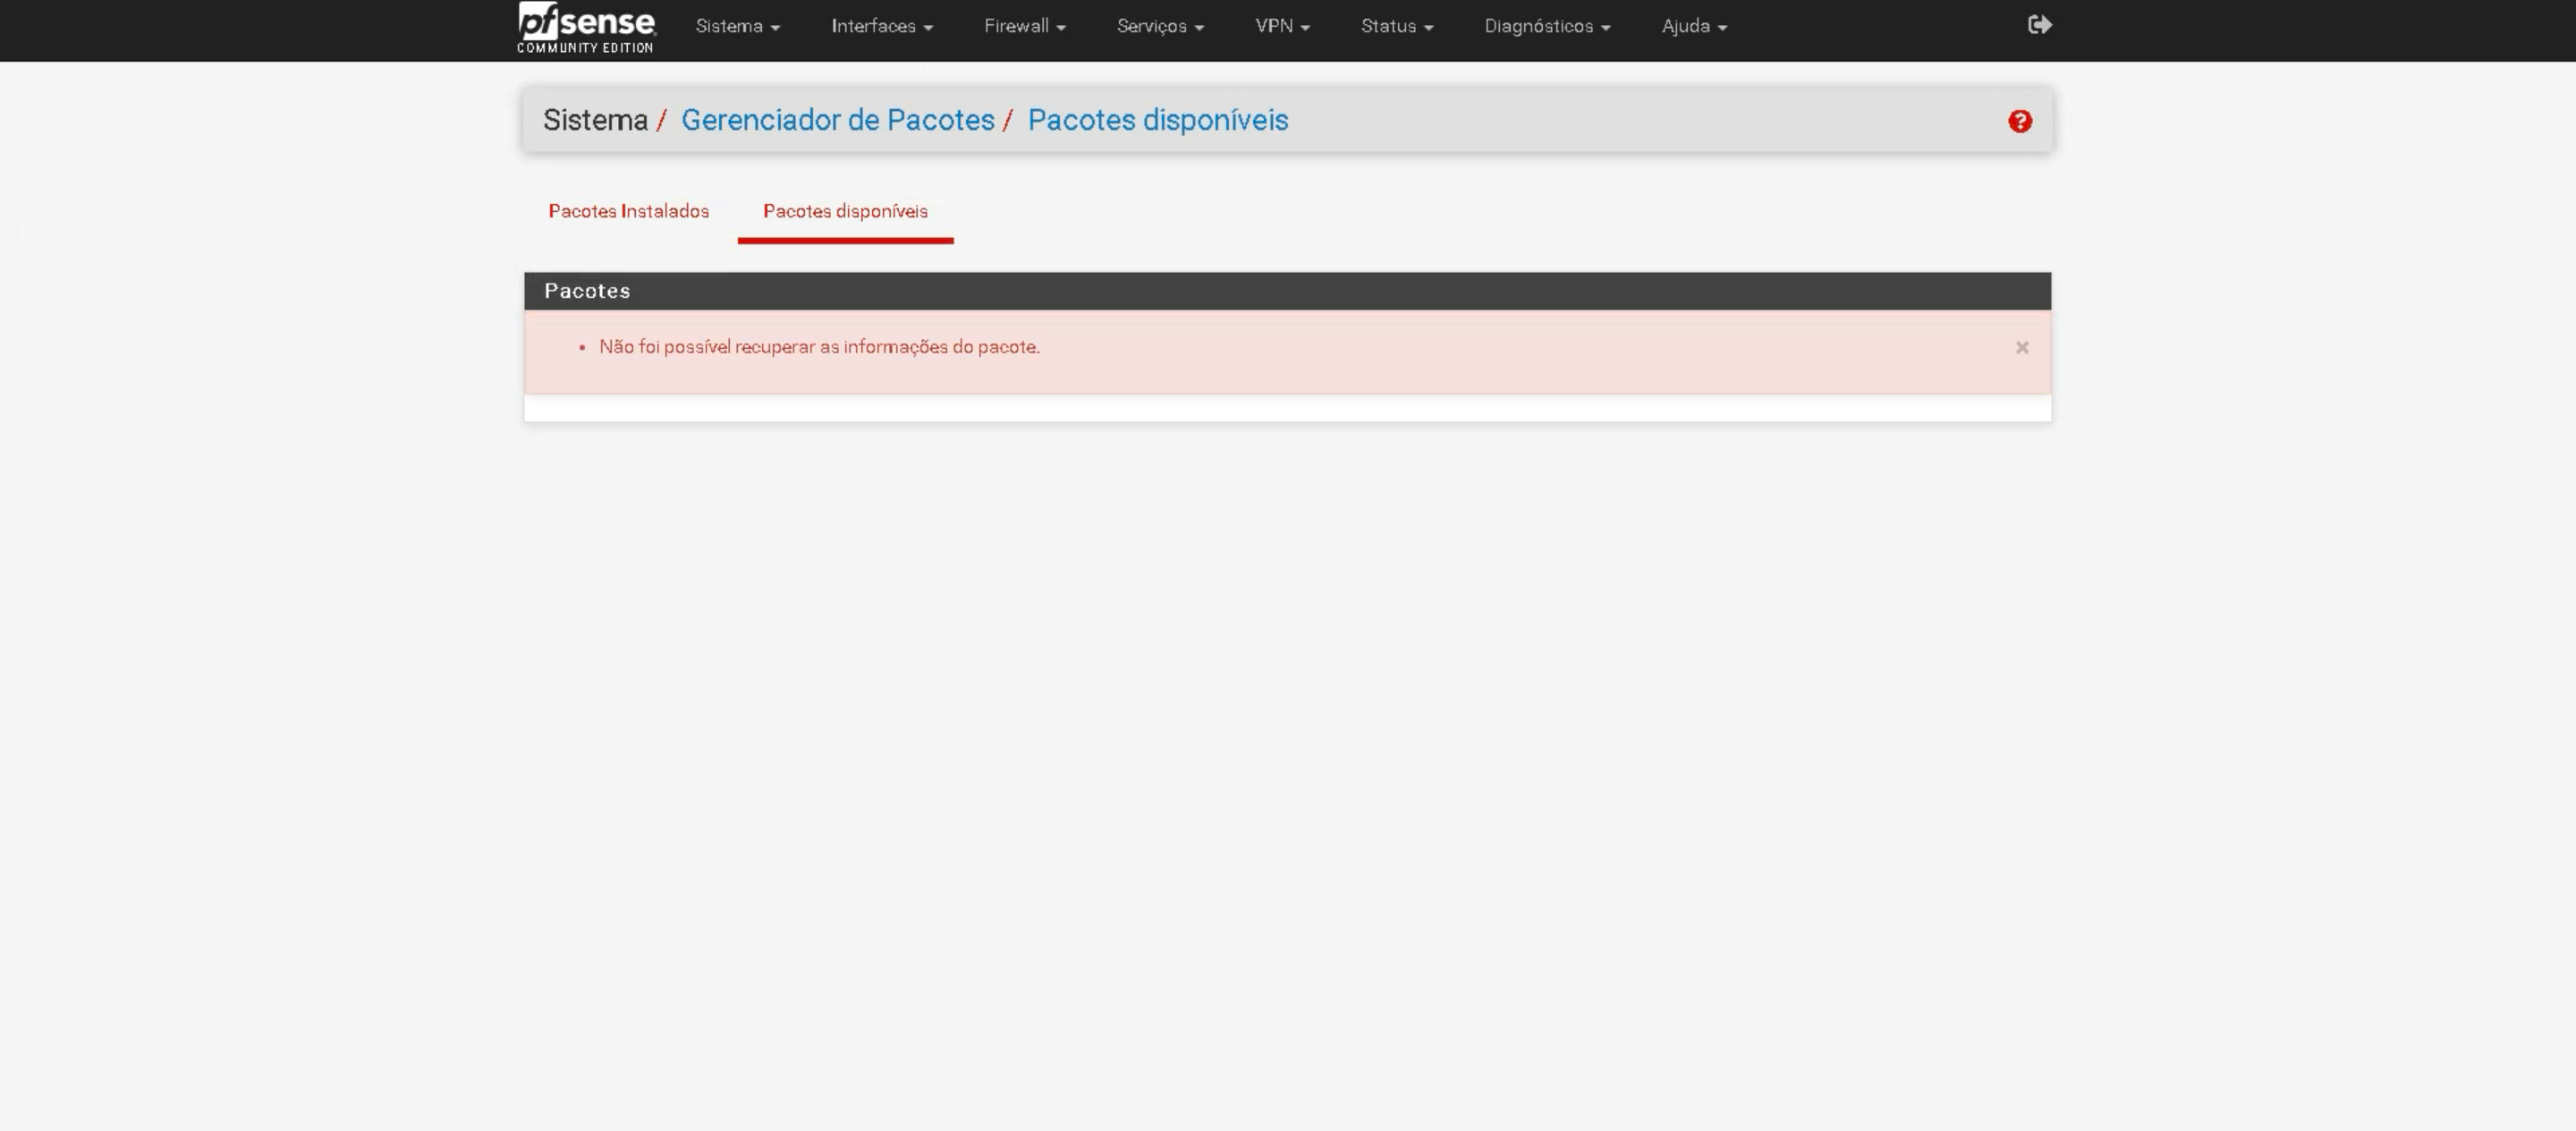Expand the Status navigation menu
Image resolution: width=2576 pixels, height=1131 pixels.
pyautogui.click(x=1396, y=27)
